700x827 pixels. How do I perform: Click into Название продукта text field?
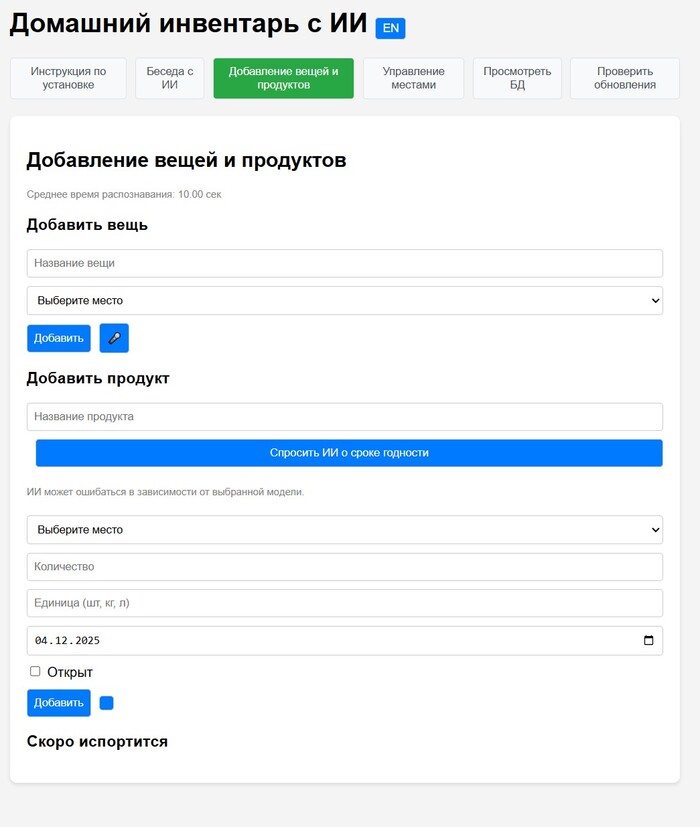click(x=344, y=416)
